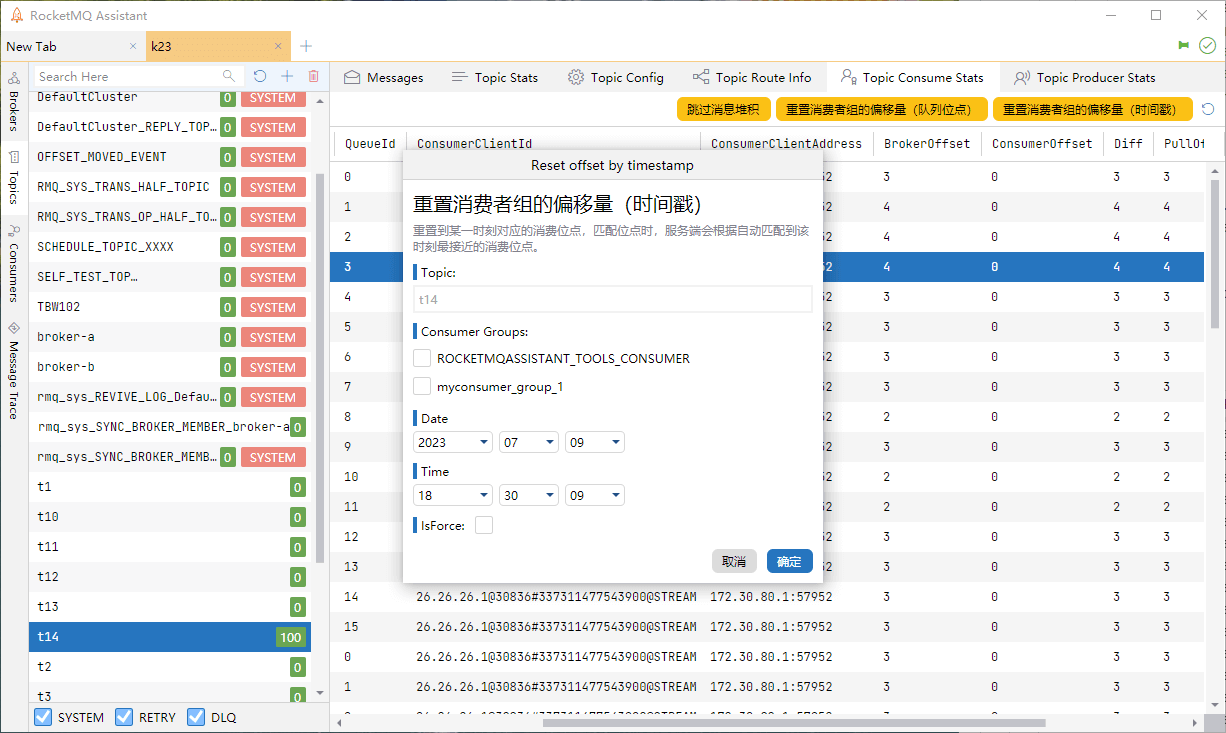The height and width of the screenshot is (733, 1226).
Task: Check myconsumer_group_1 checkbox
Action: (x=422, y=386)
